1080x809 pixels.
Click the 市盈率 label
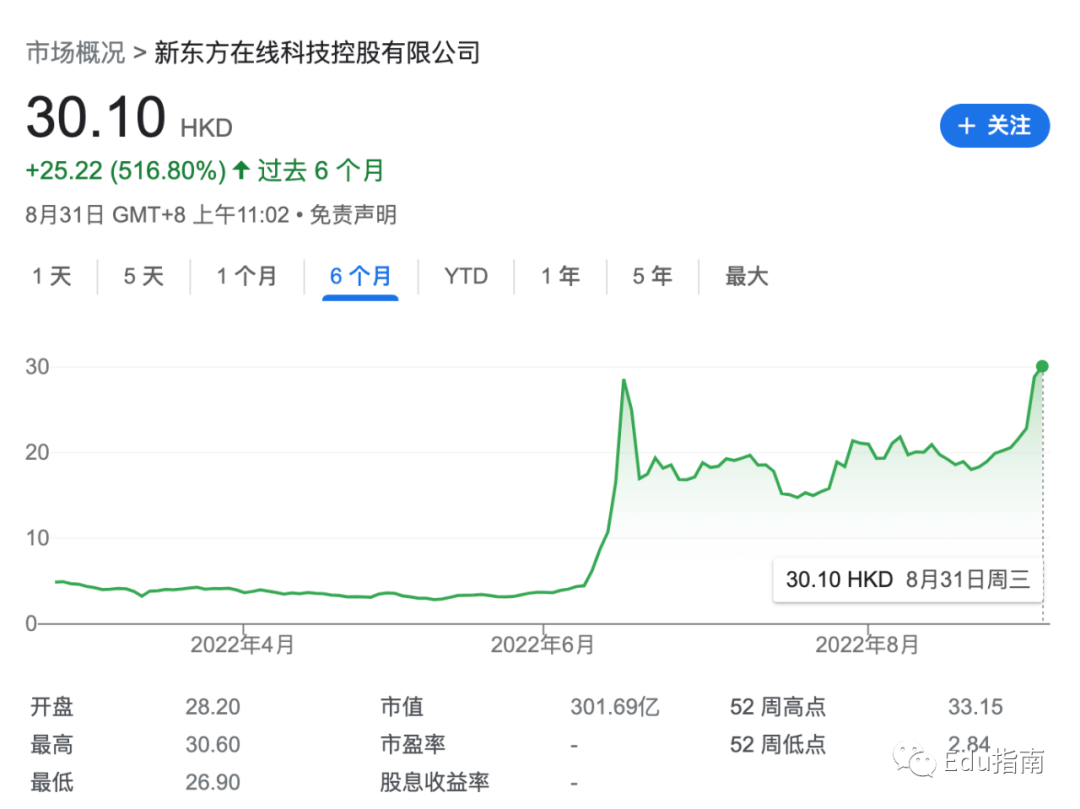tap(413, 745)
